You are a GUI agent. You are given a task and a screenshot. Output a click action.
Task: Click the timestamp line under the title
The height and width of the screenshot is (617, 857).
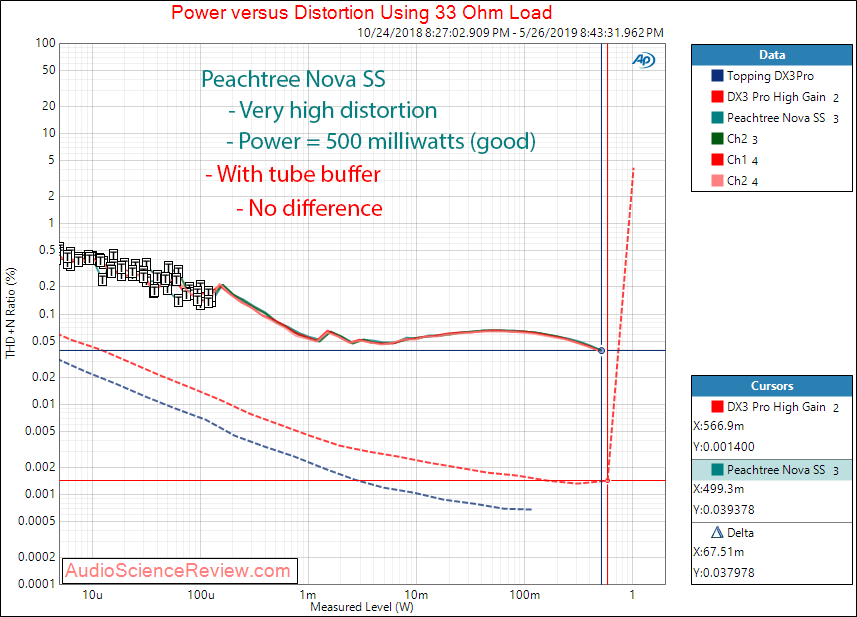pos(510,33)
